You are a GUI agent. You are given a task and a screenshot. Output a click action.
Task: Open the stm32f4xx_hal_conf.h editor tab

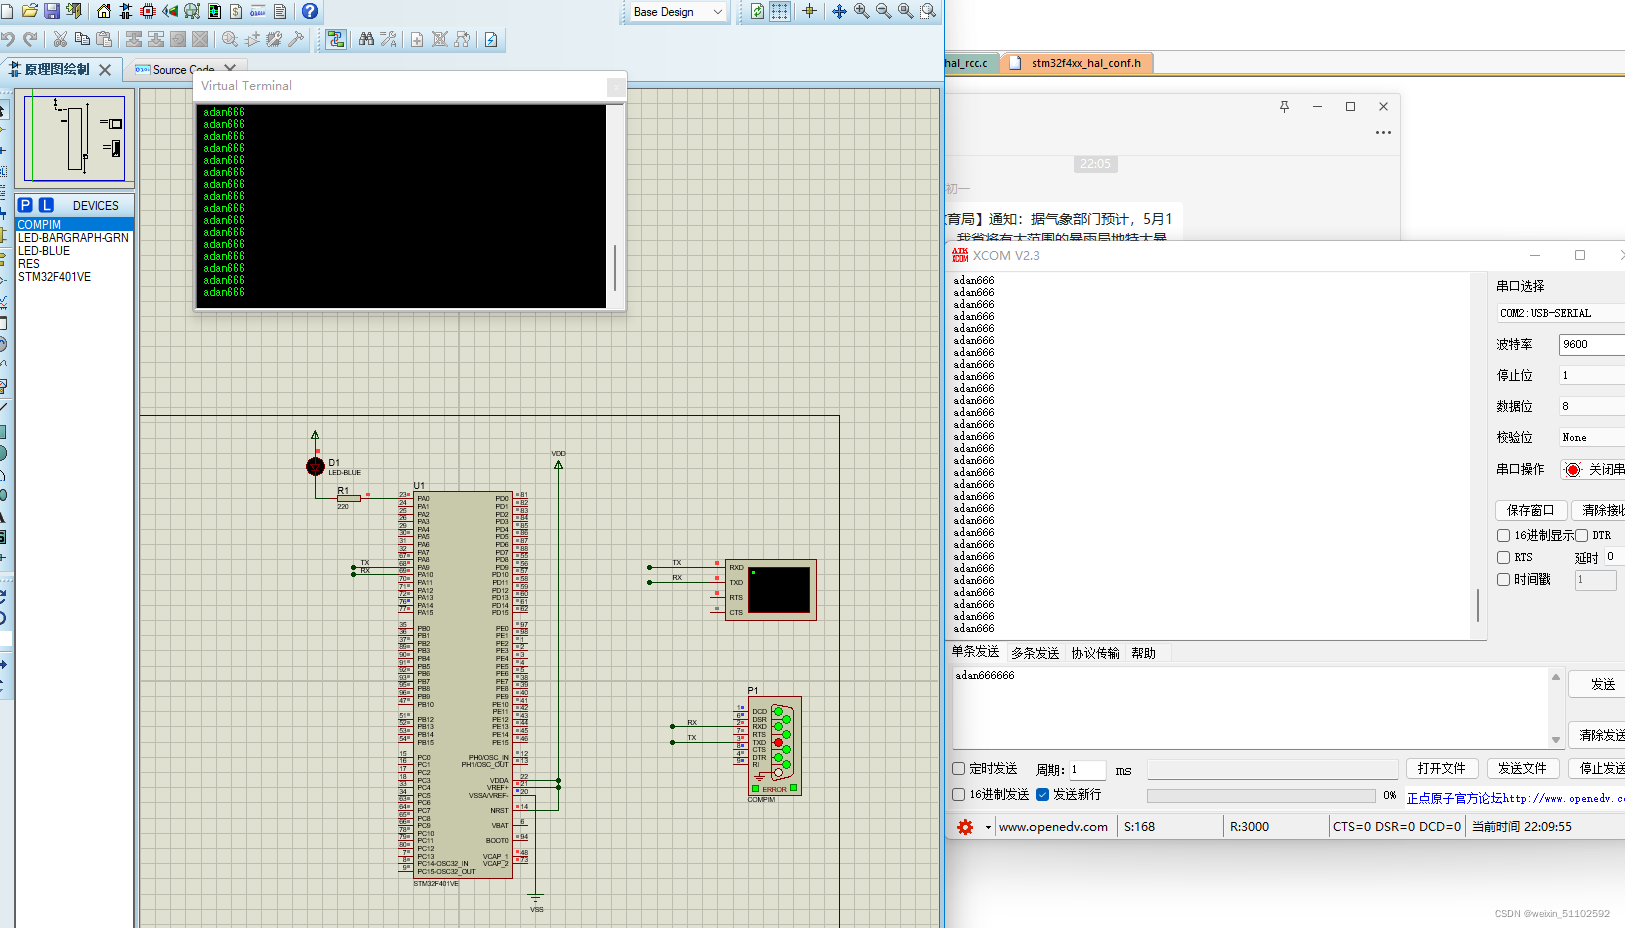[x=1076, y=63]
